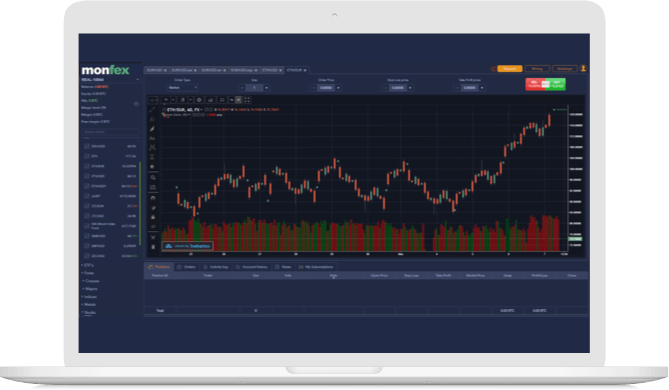Screen dimensions: 669x390
Task: Expand the Majors subcategory
Action: [90, 289]
